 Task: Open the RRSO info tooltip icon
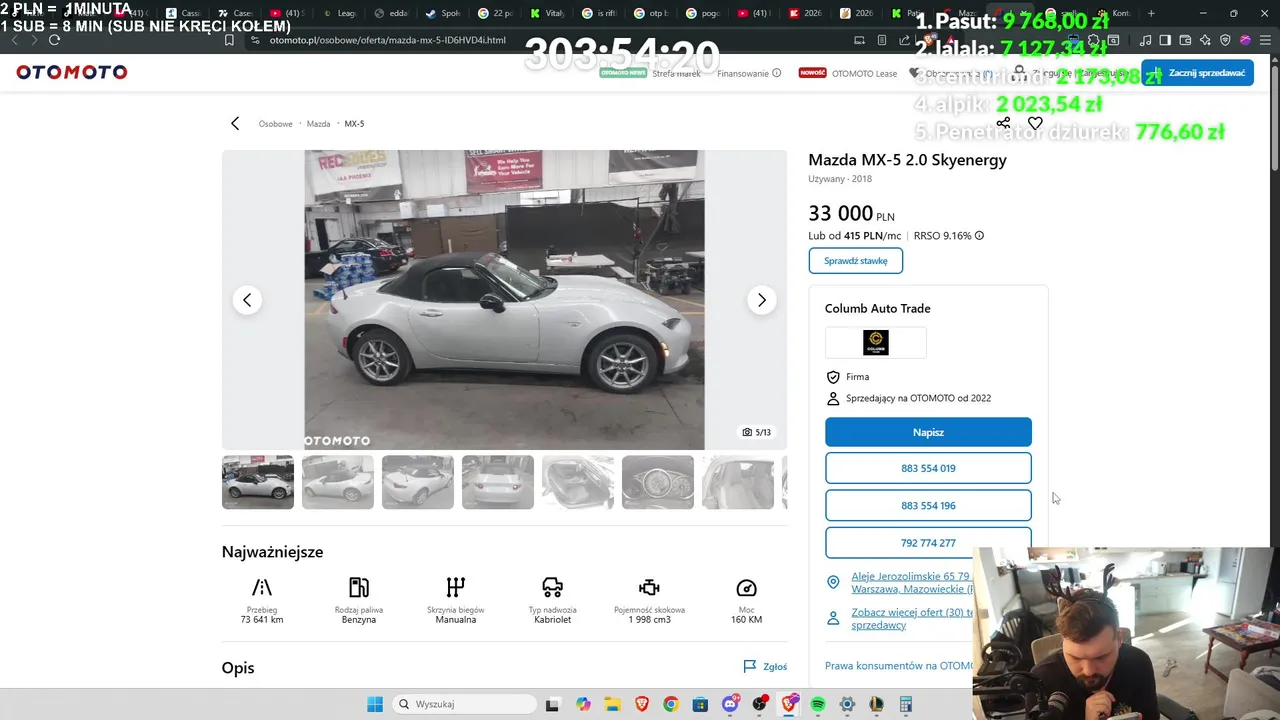pyautogui.click(x=979, y=236)
